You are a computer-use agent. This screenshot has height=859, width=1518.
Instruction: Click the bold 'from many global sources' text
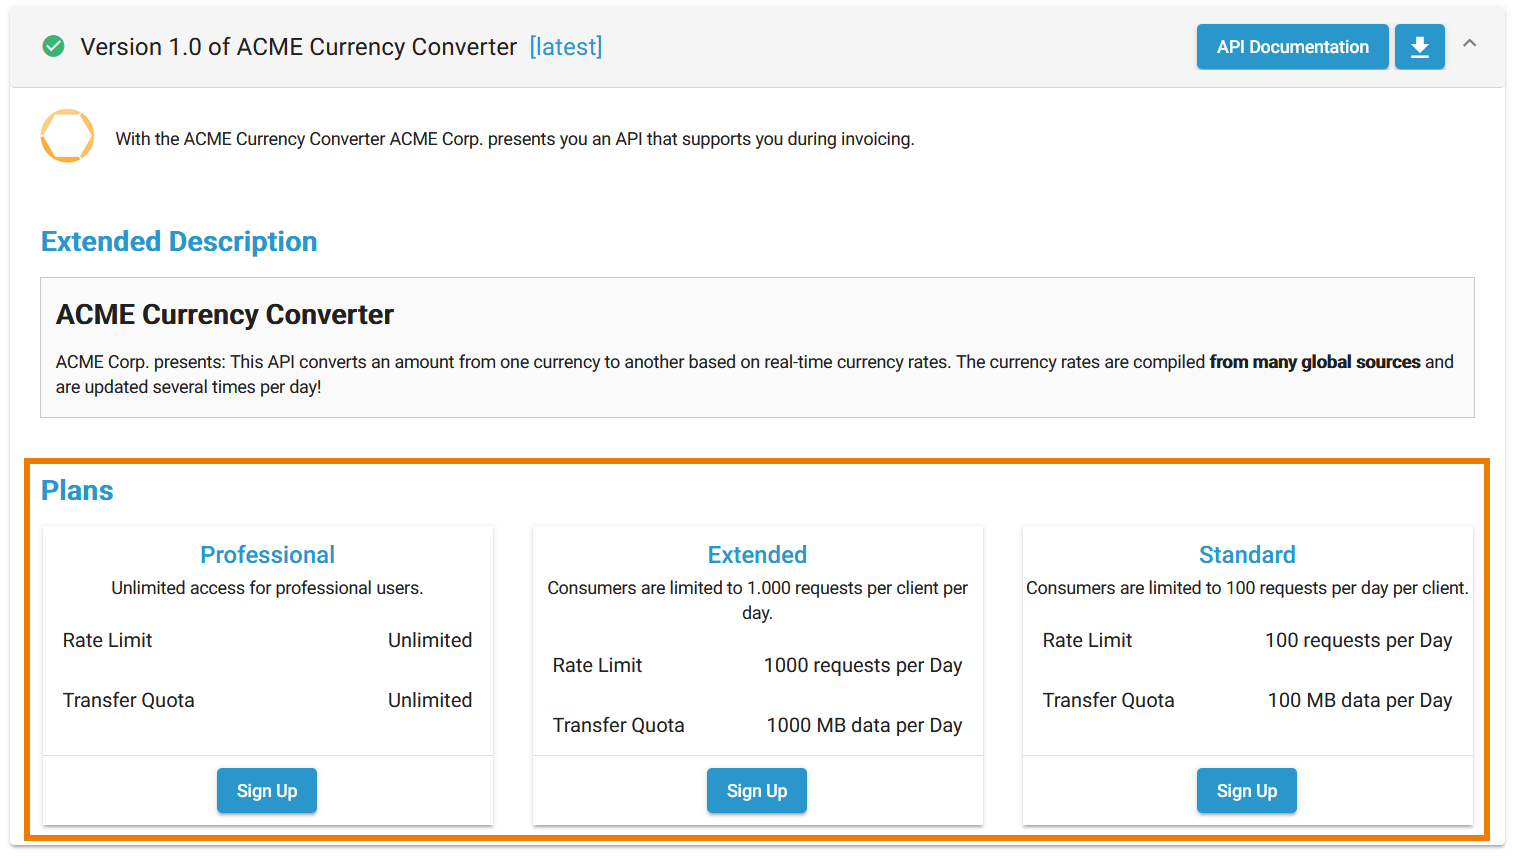pos(1314,362)
